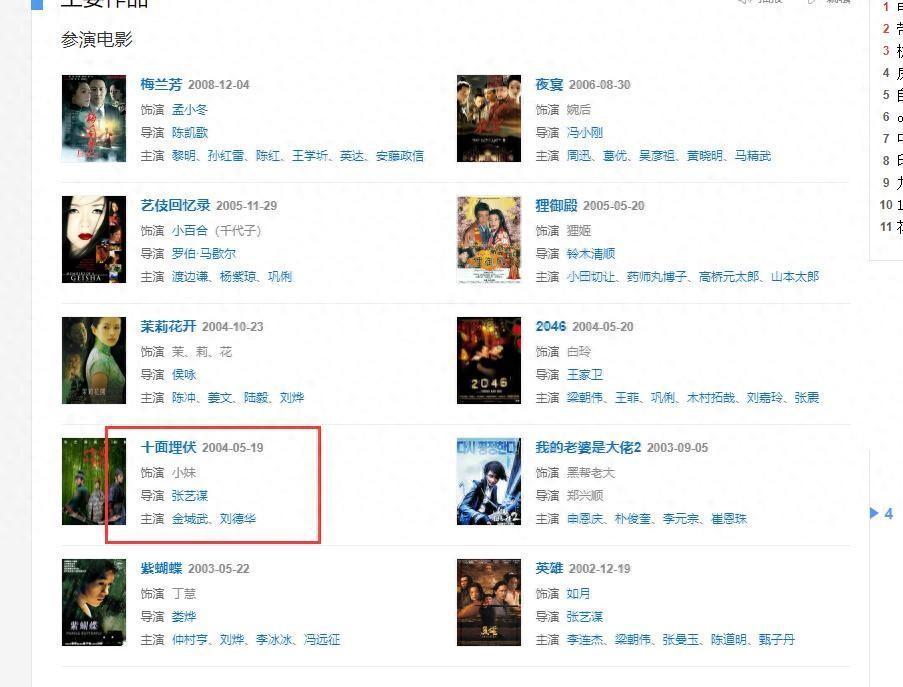Viewport: 903px width, 687px height.
Task: Click the 夜宴 movie poster thumbnail
Action: (489, 118)
